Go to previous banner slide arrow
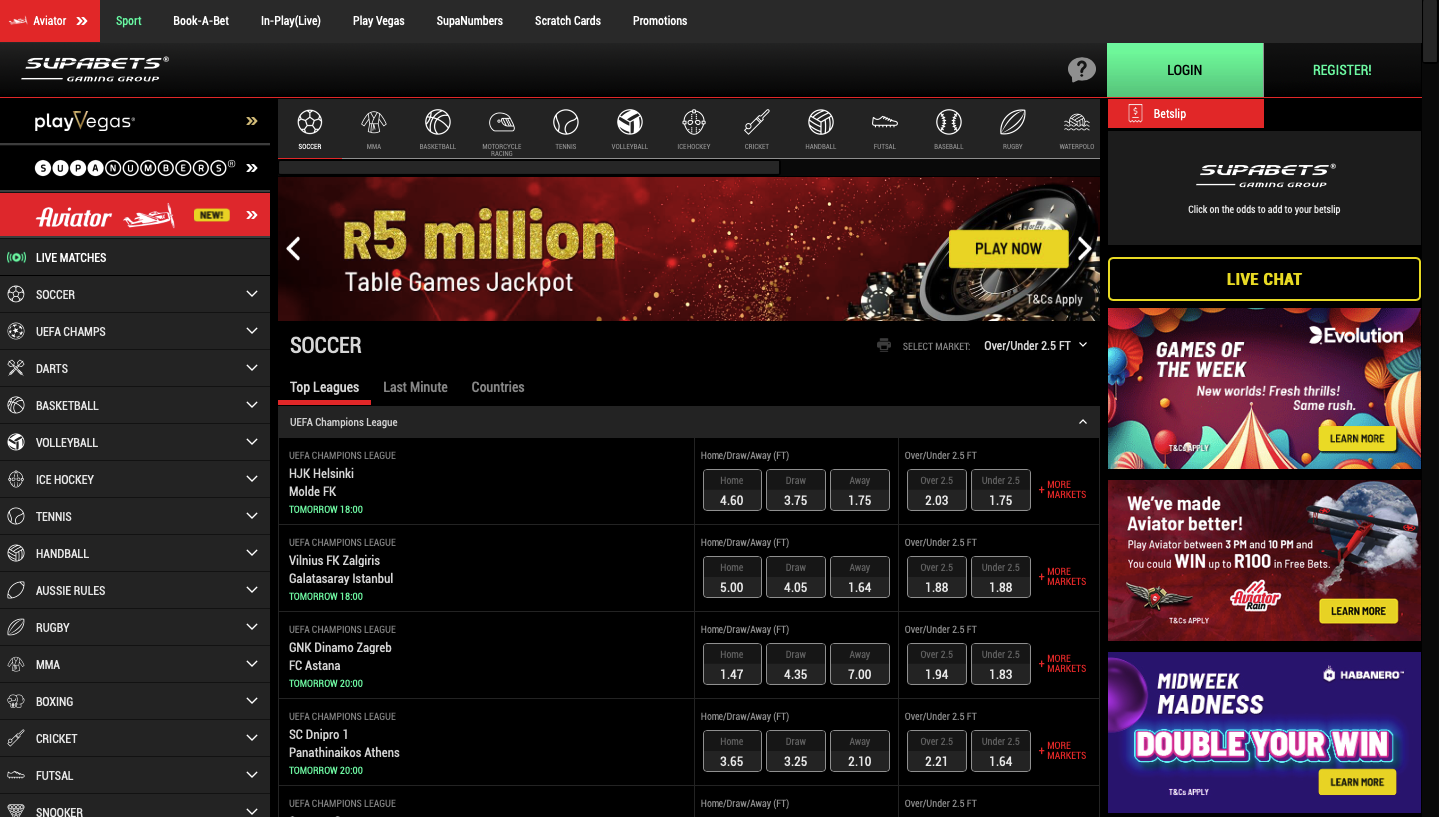The width and height of the screenshot is (1439, 817). [294, 249]
